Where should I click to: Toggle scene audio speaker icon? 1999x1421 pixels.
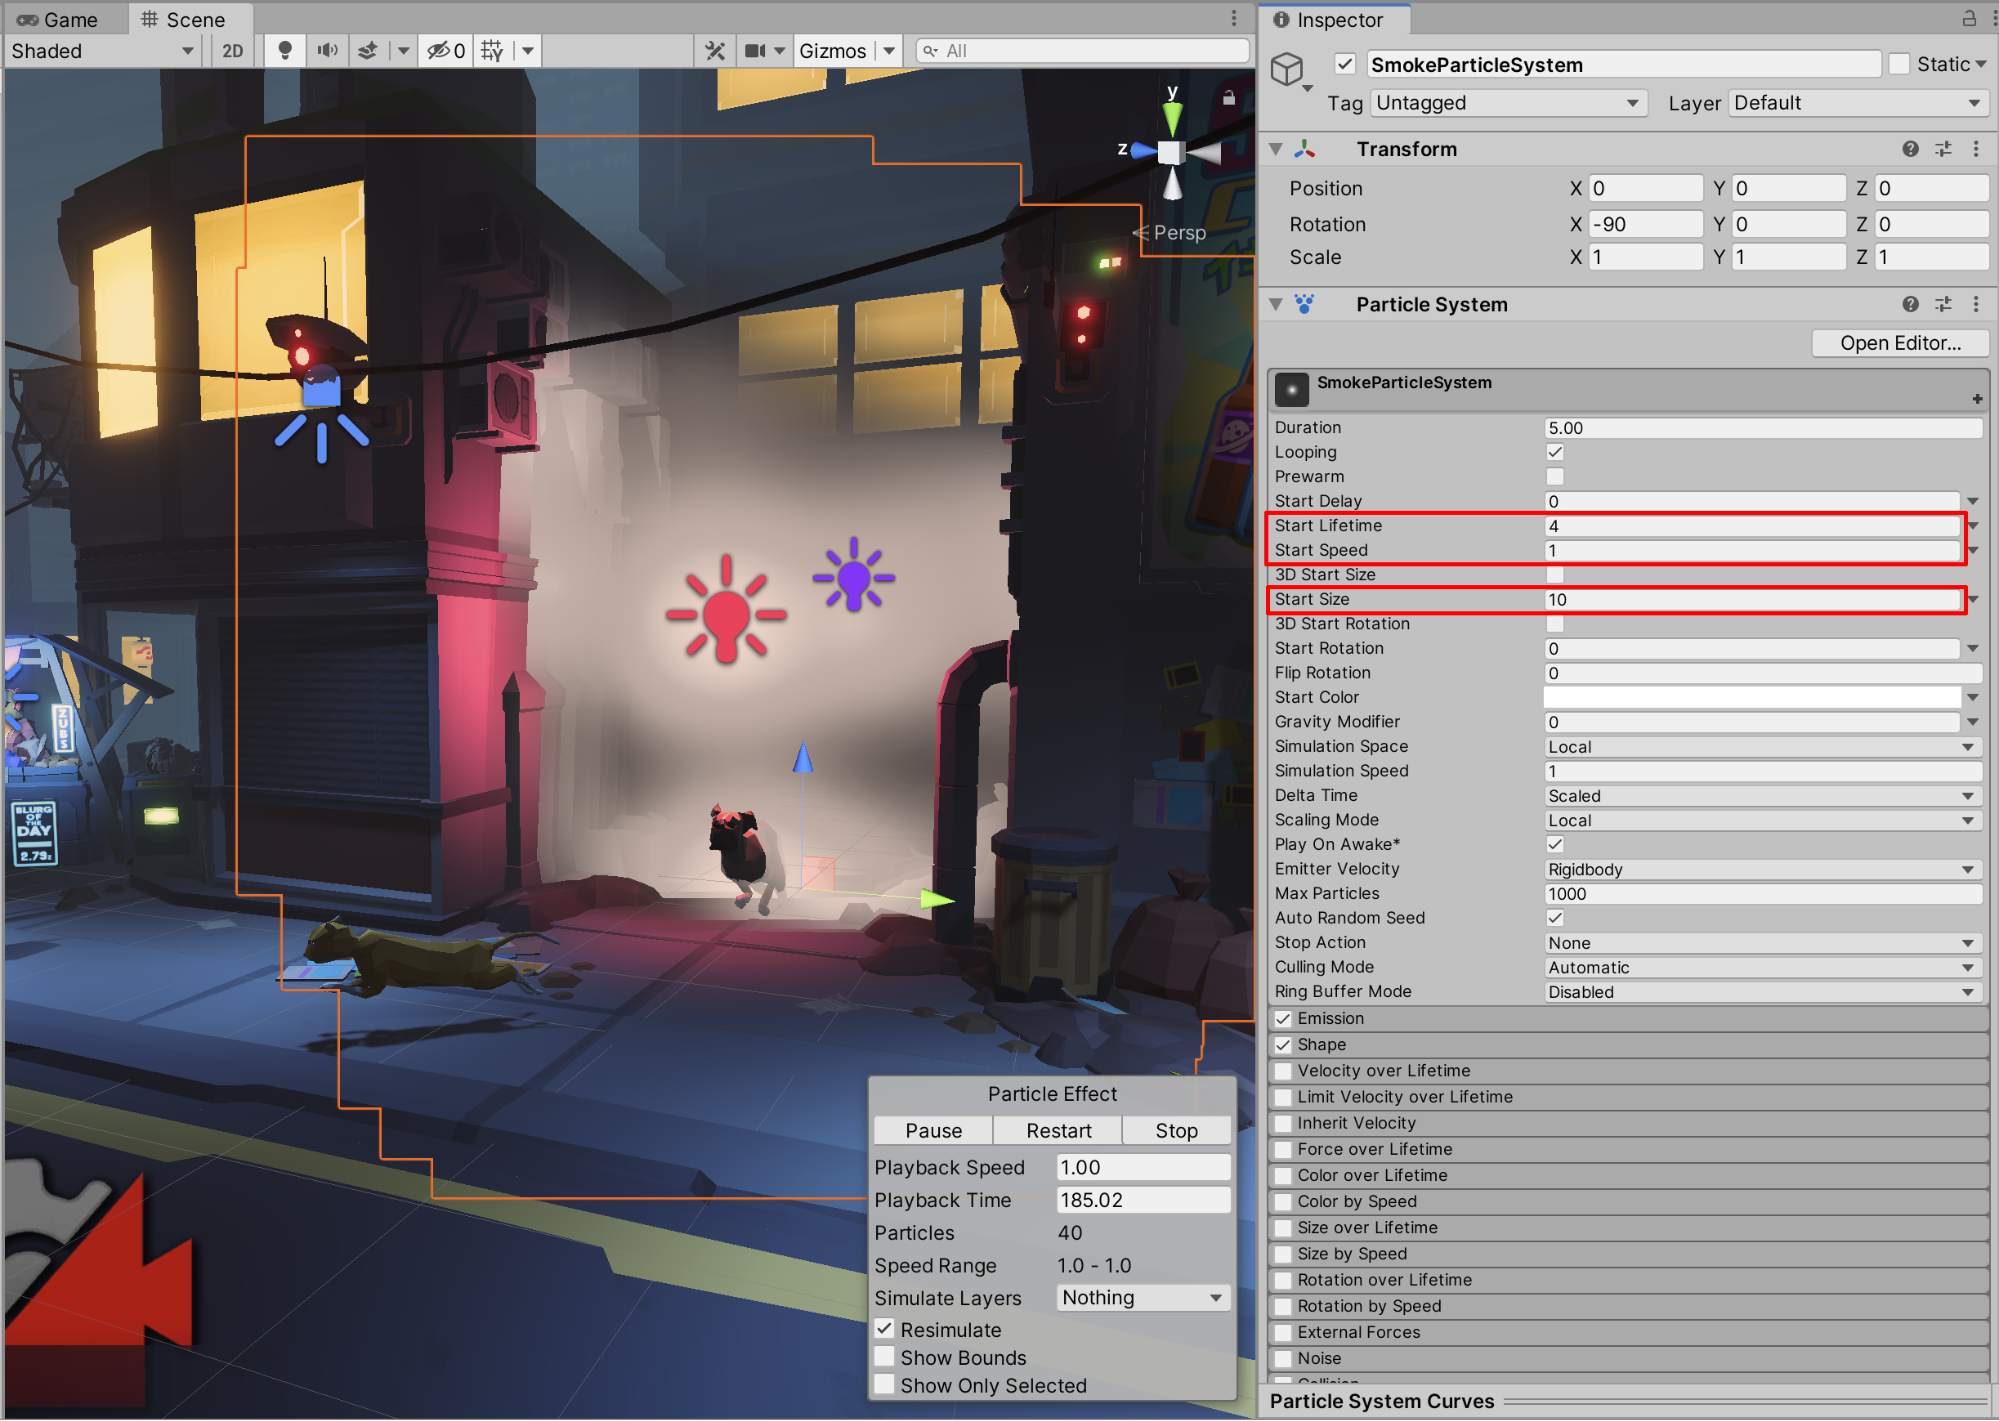tap(327, 50)
